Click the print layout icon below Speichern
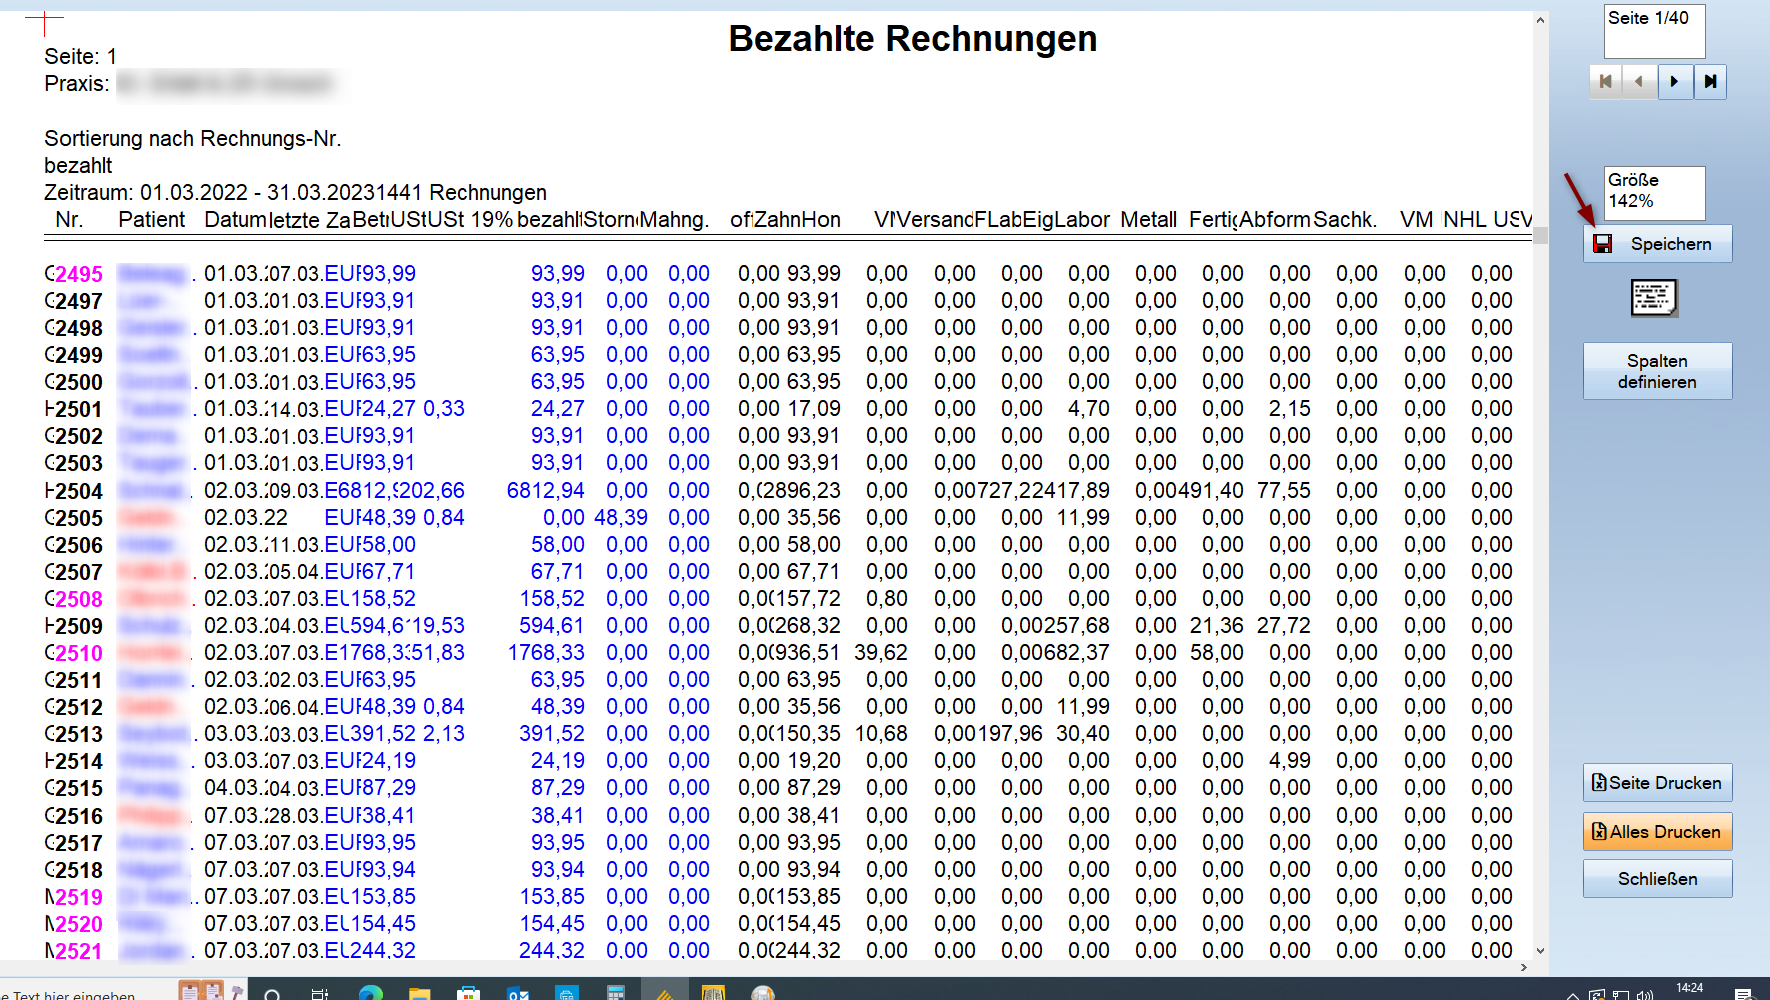This screenshot has width=1770, height=1000. (x=1653, y=298)
